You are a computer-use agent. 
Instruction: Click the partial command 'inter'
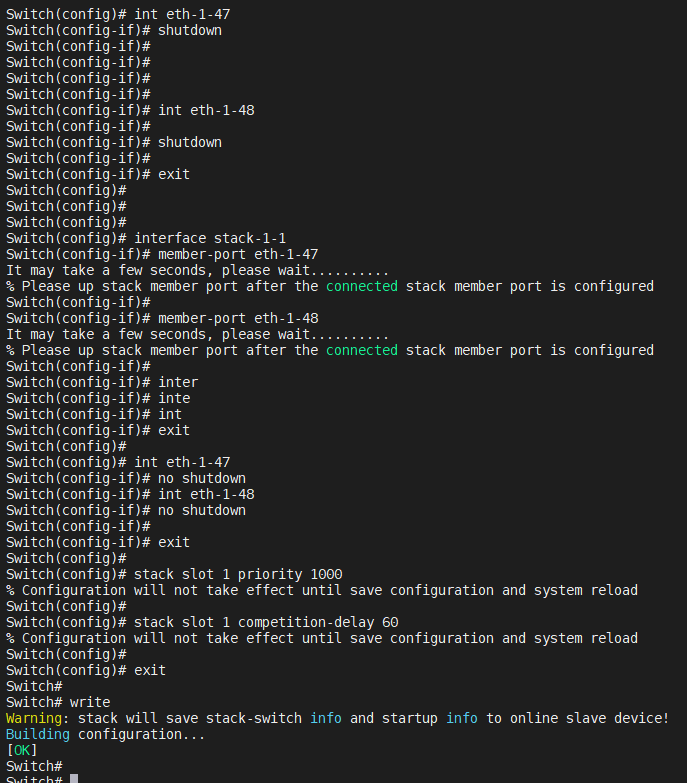178,383
